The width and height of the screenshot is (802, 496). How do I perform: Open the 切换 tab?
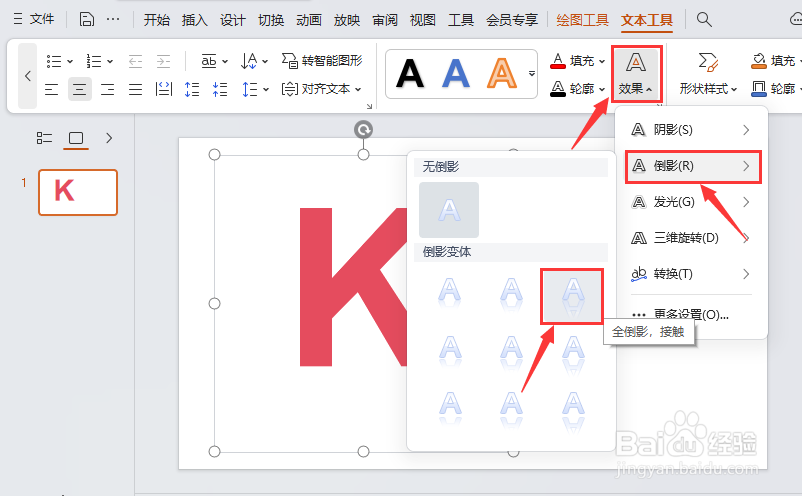271,20
